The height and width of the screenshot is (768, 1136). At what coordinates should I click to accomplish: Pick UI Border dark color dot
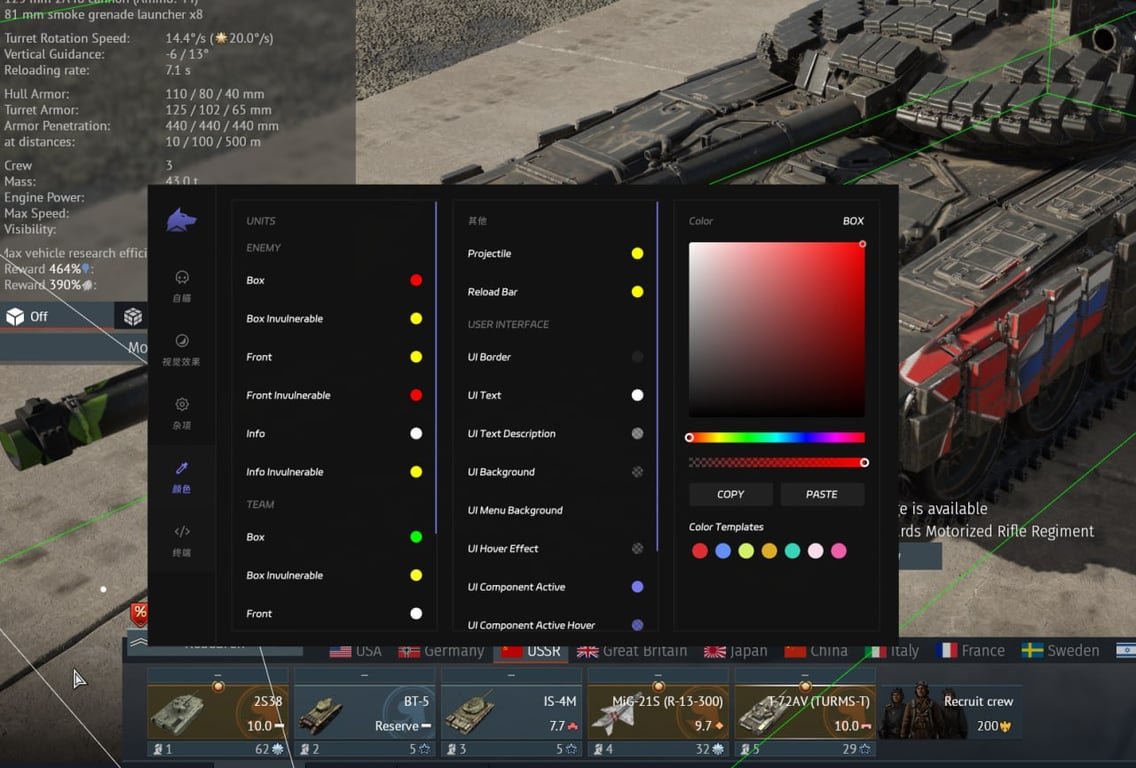pyautogui.click(x=638, y=356)
